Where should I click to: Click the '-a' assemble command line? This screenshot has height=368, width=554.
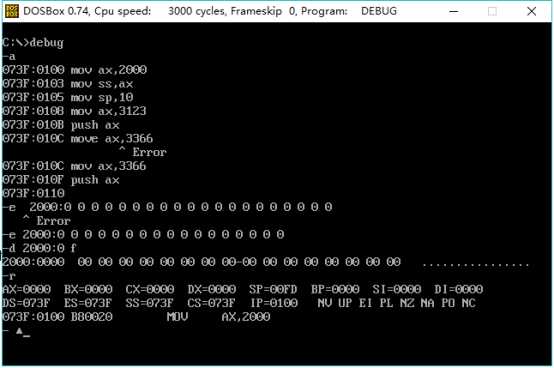click(x=9, y=57)
